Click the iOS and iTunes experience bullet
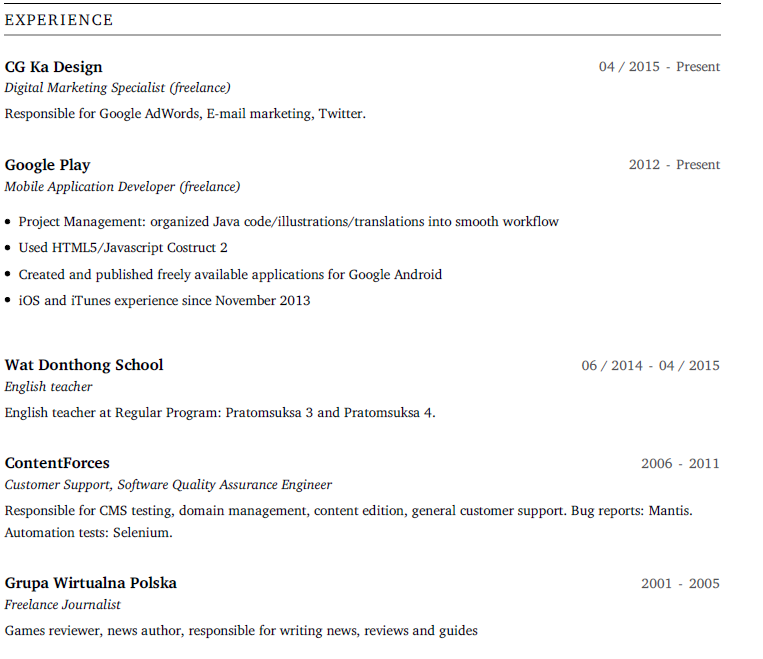This screenshot has height=659, width=763. (164, 301)
